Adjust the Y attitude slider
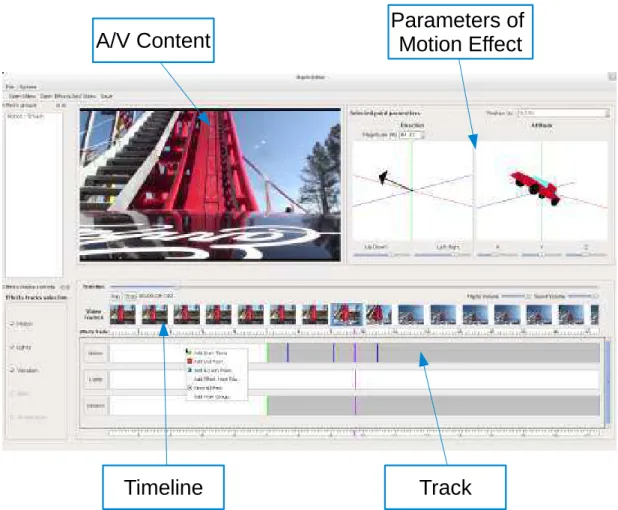This screenshot has height=510, width=618. 542,255
